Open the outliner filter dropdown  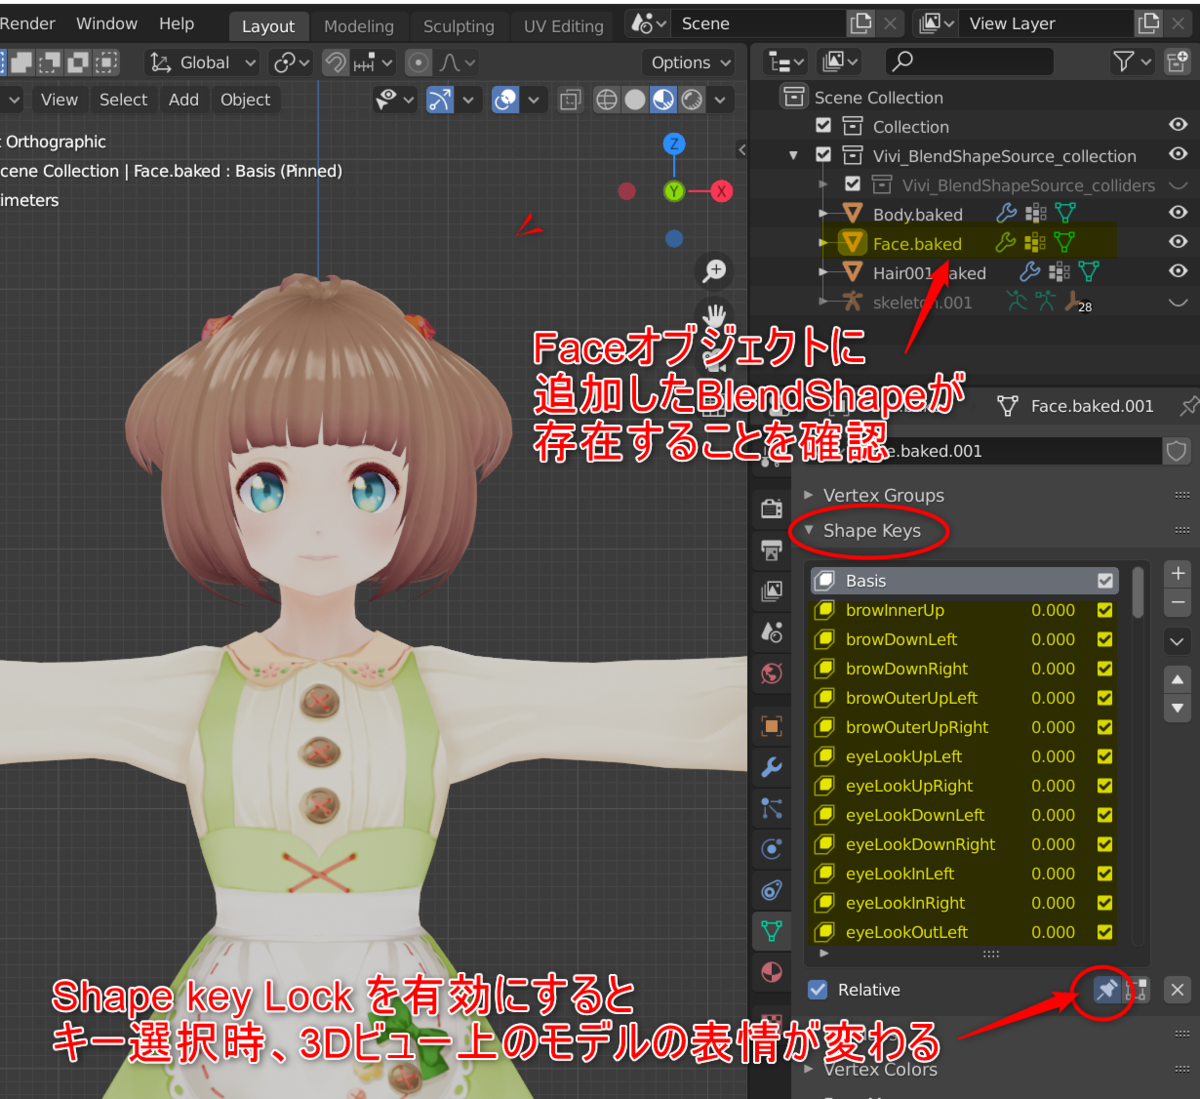click(1132, 62)
